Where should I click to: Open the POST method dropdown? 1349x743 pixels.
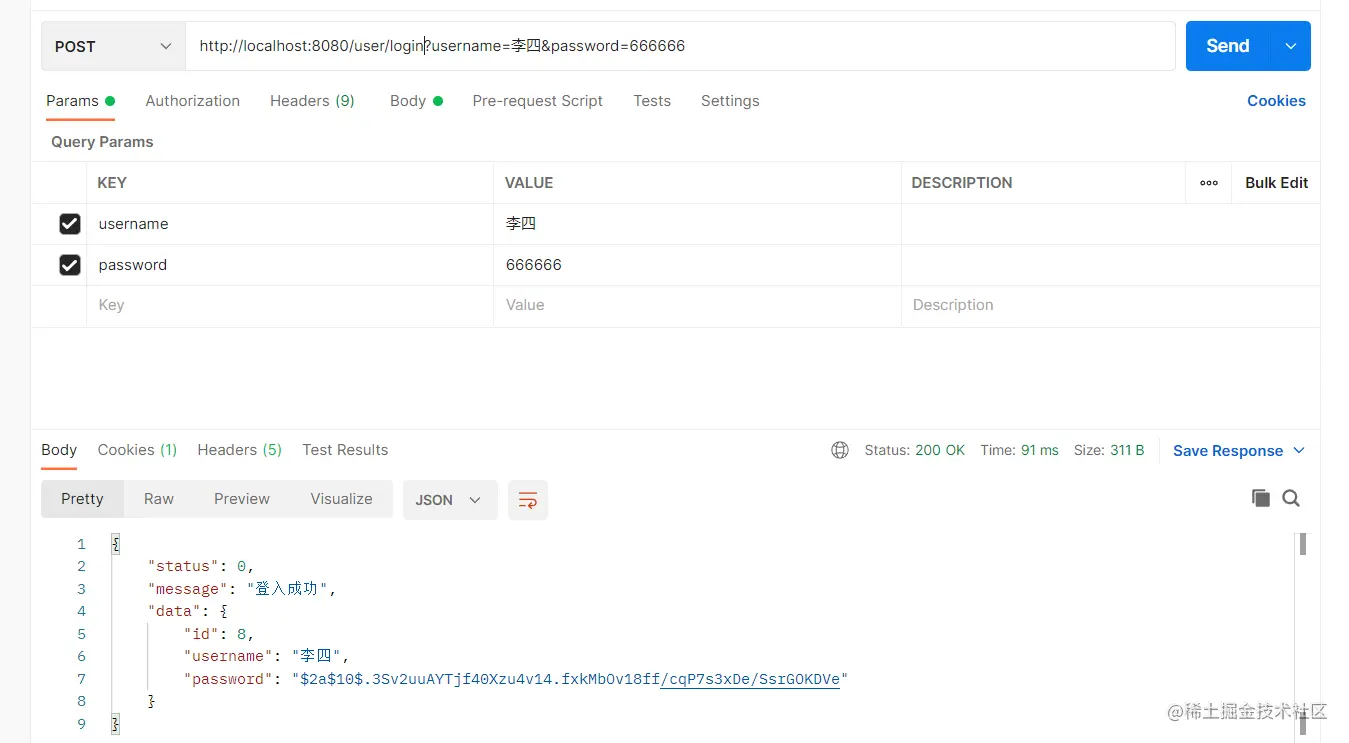(113, 46)
